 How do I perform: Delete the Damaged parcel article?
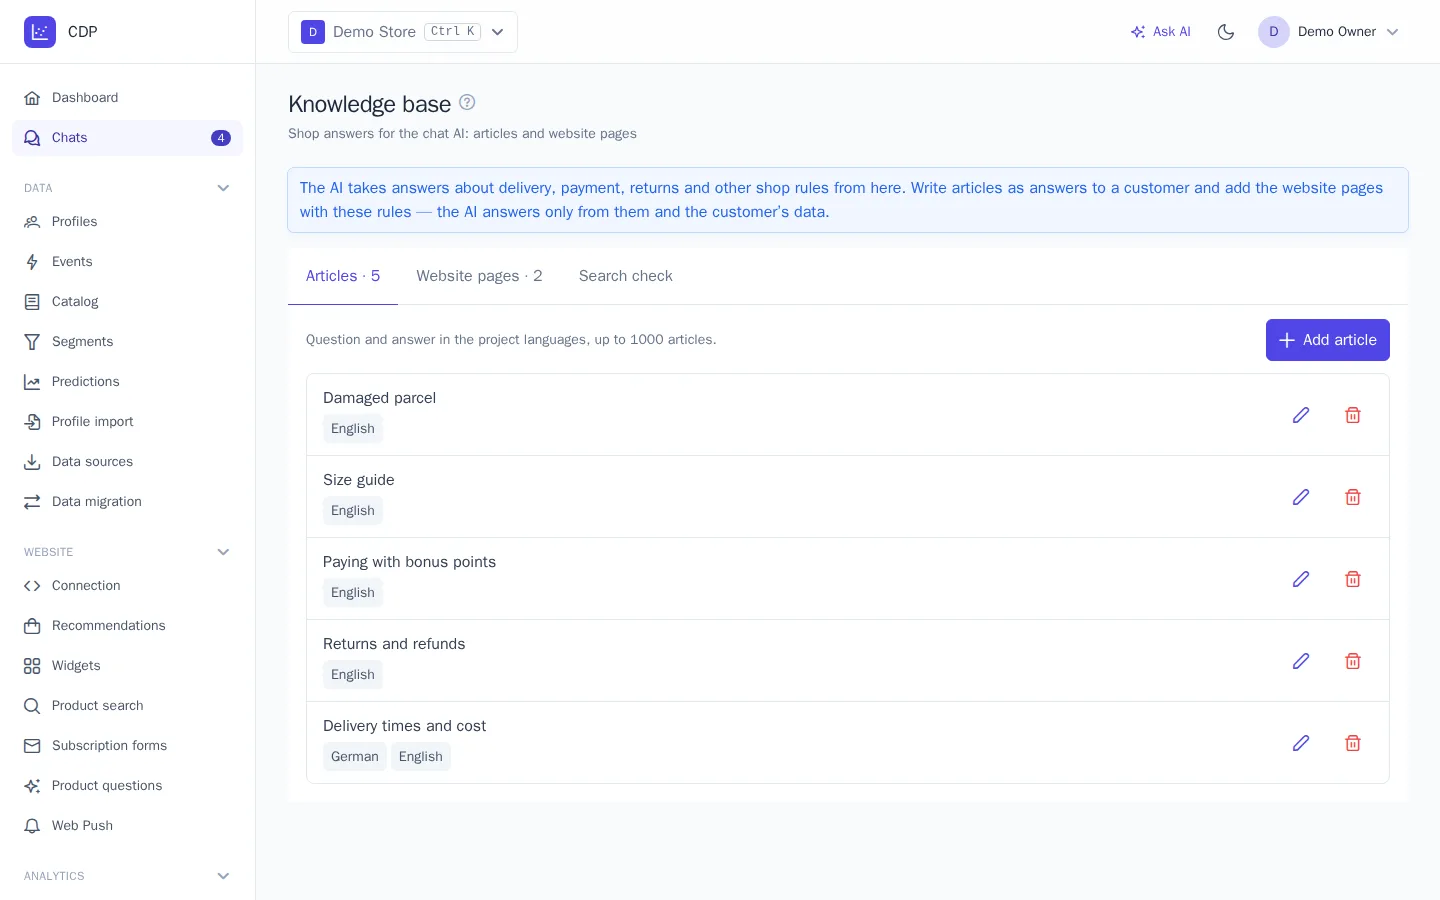(1353, 415)
